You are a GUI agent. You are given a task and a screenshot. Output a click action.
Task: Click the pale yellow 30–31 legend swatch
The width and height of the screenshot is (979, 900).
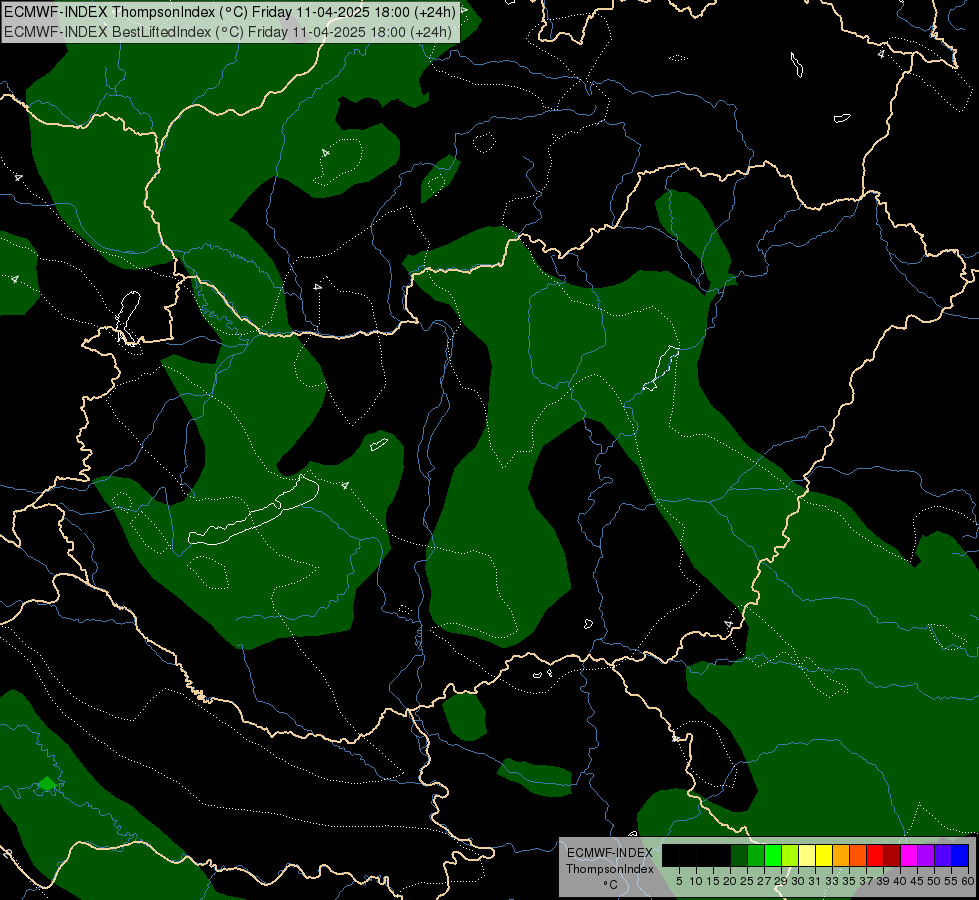807,855
